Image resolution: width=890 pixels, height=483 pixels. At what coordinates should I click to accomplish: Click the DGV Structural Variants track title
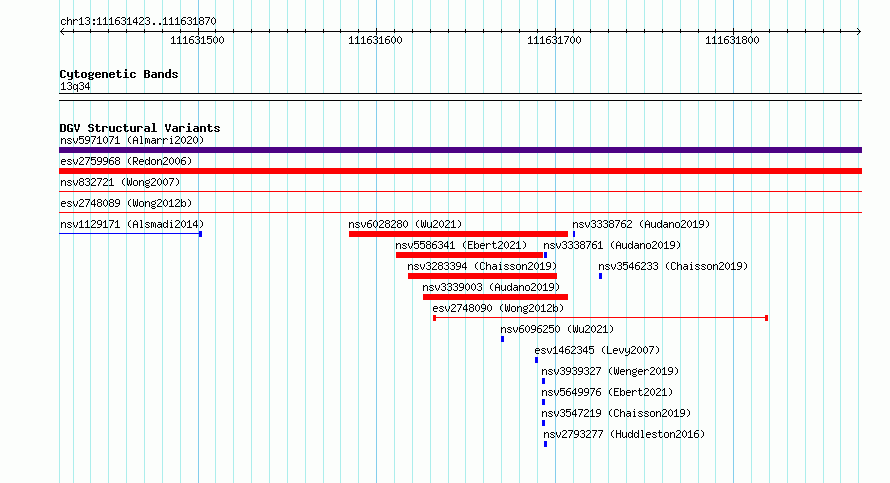[x=140, y=128]
